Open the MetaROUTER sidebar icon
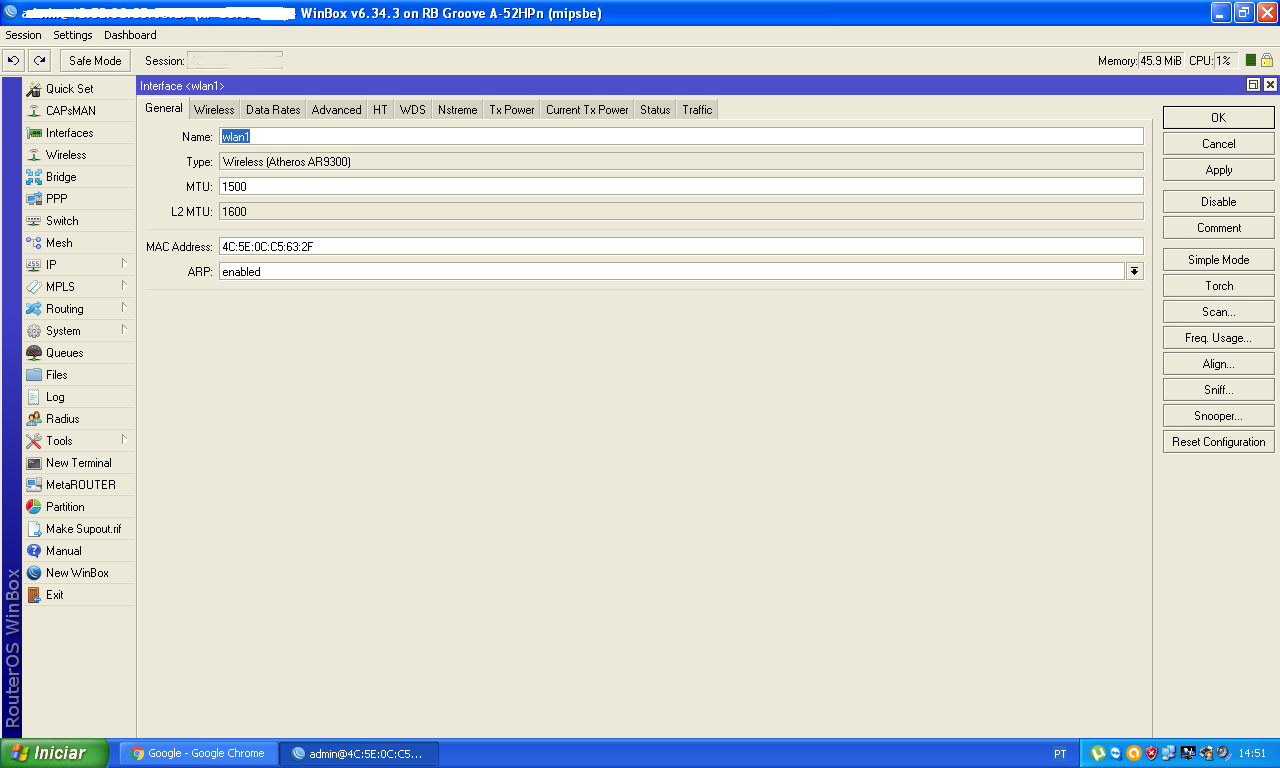Image resolution: width=1280 pixels, height=768 pixels. click(x=34, y=485)
